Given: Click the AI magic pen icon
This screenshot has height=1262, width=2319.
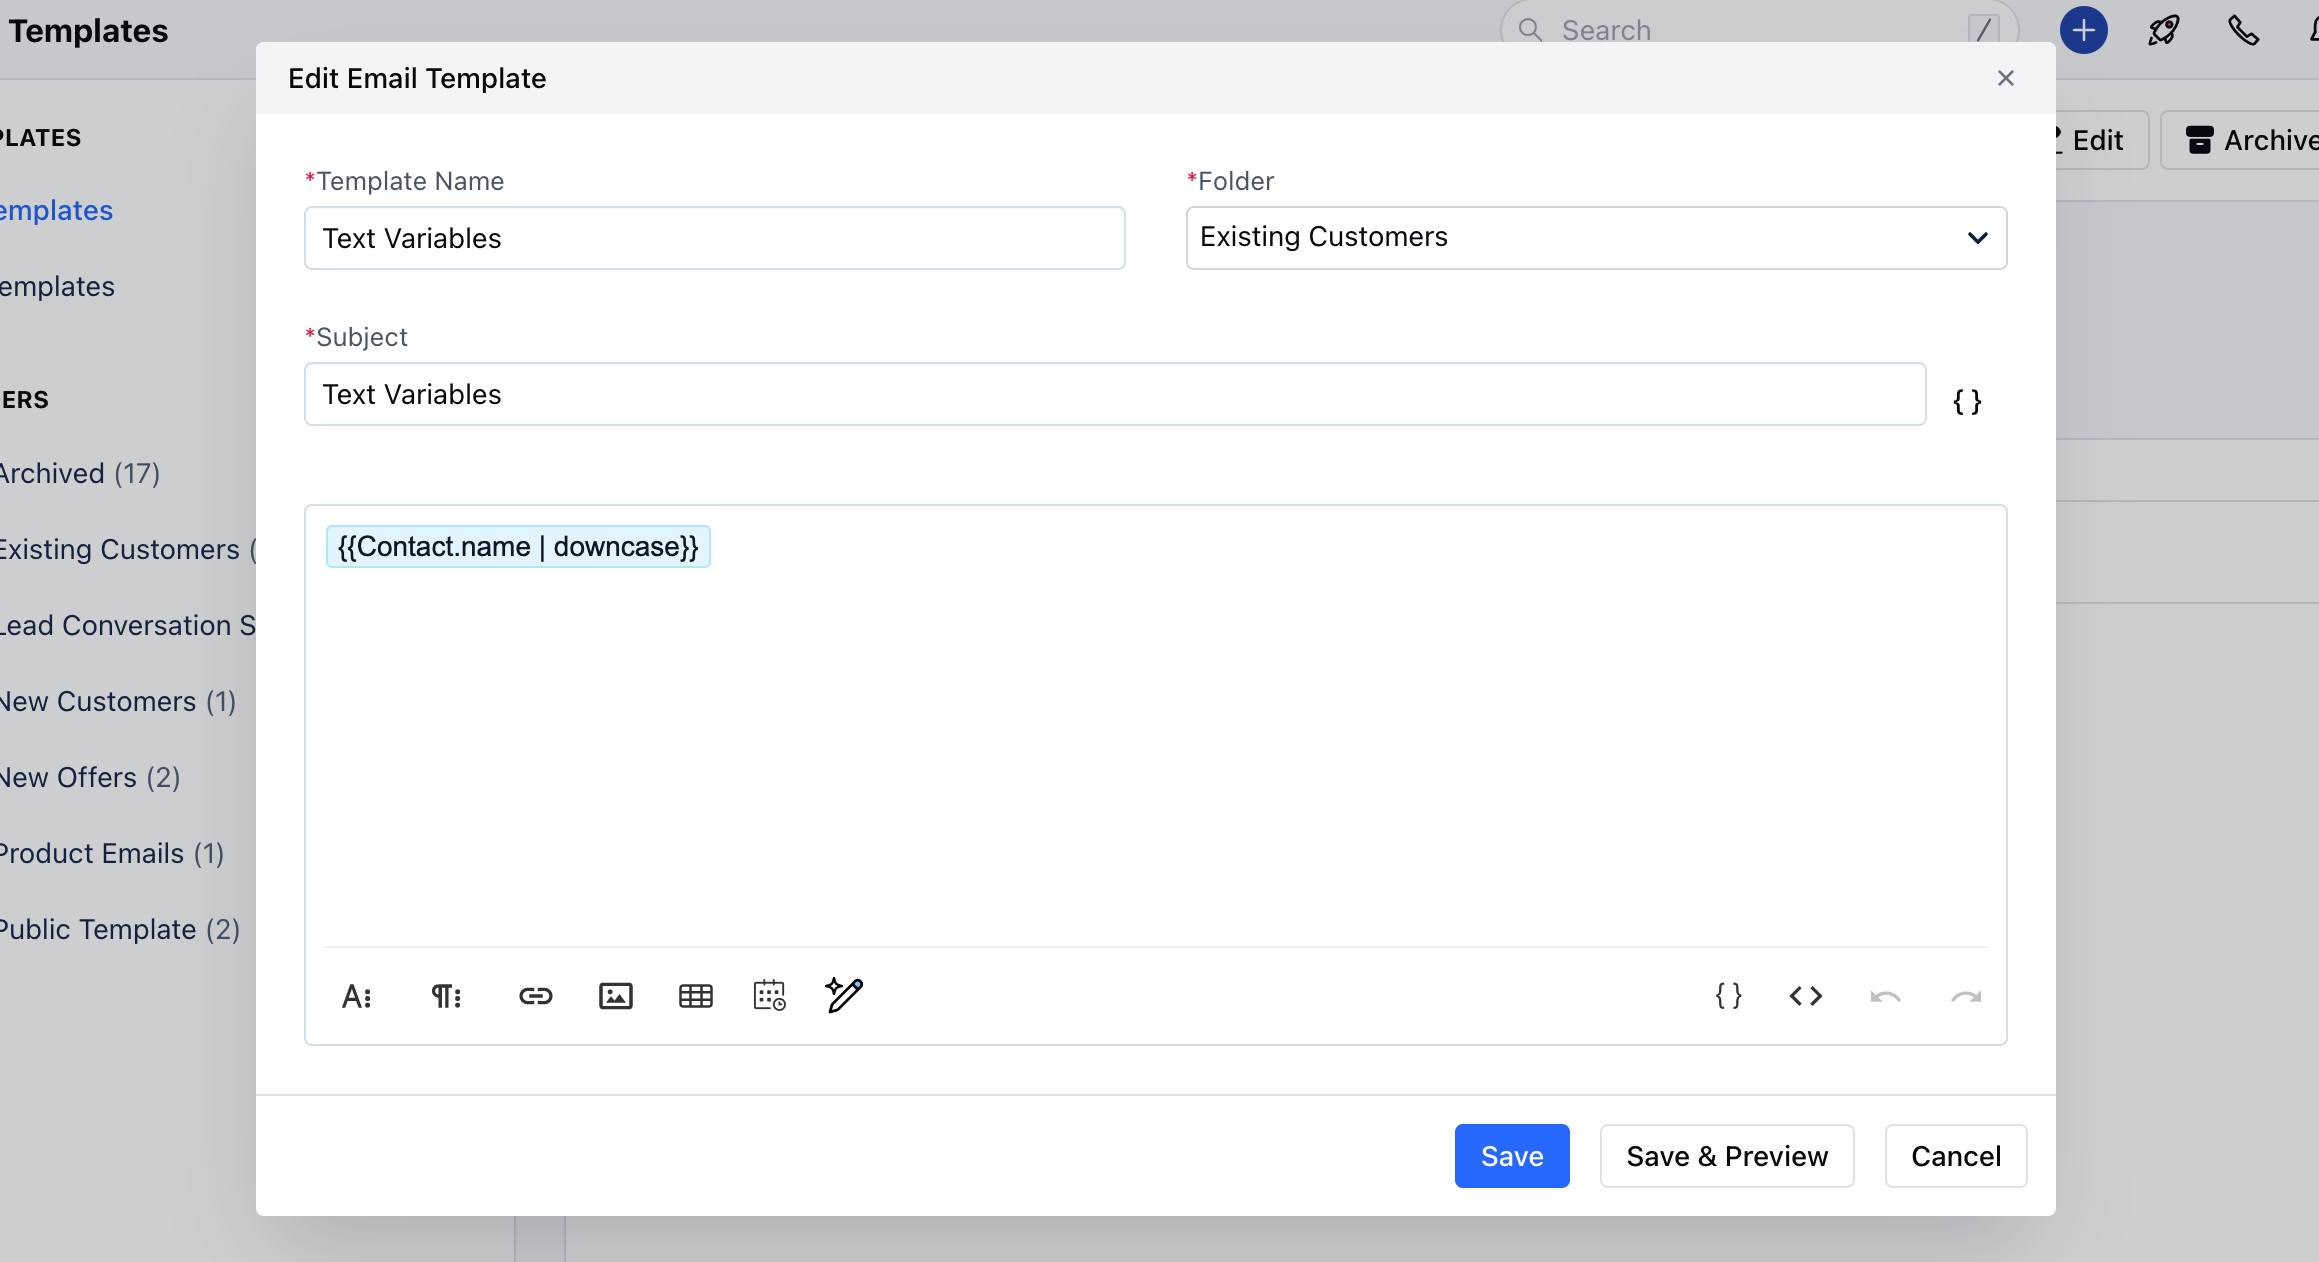Looking at the screenshot, I should pos(844,995).
